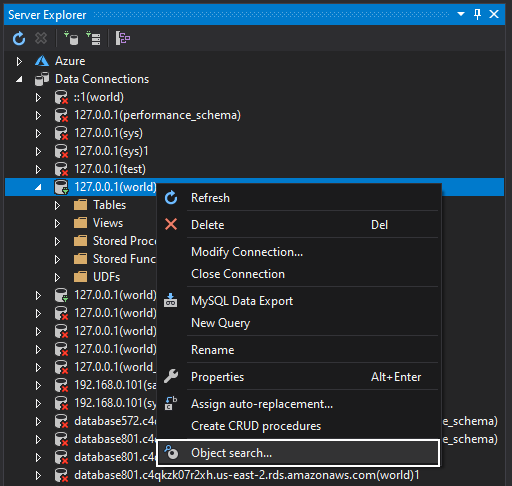This screenshot has height=486, width=512.
Task: Click the Tables folder icon
Action: pyautogui.click(x=80, y=205)
